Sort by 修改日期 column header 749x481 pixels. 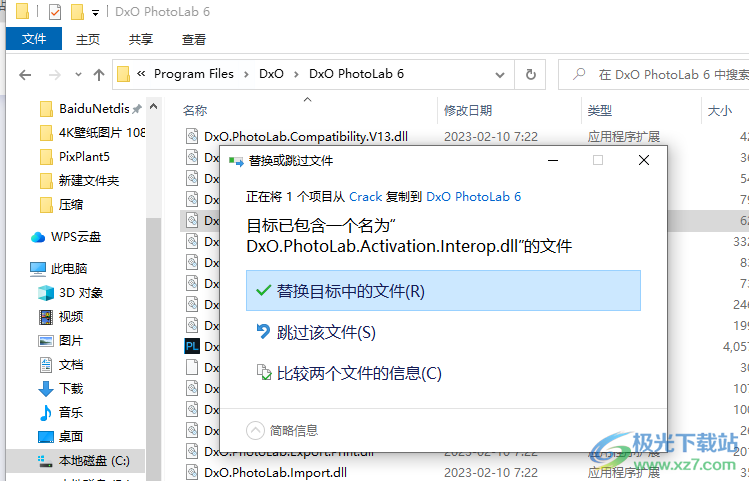tap(468, 111)
